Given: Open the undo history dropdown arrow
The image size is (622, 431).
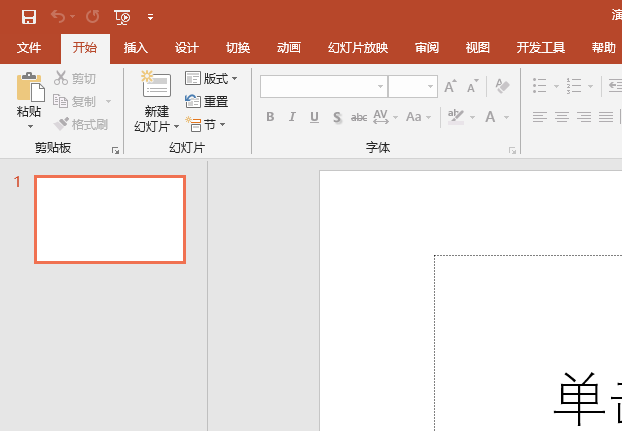Looking at the screenshot, I should point(73,17).
